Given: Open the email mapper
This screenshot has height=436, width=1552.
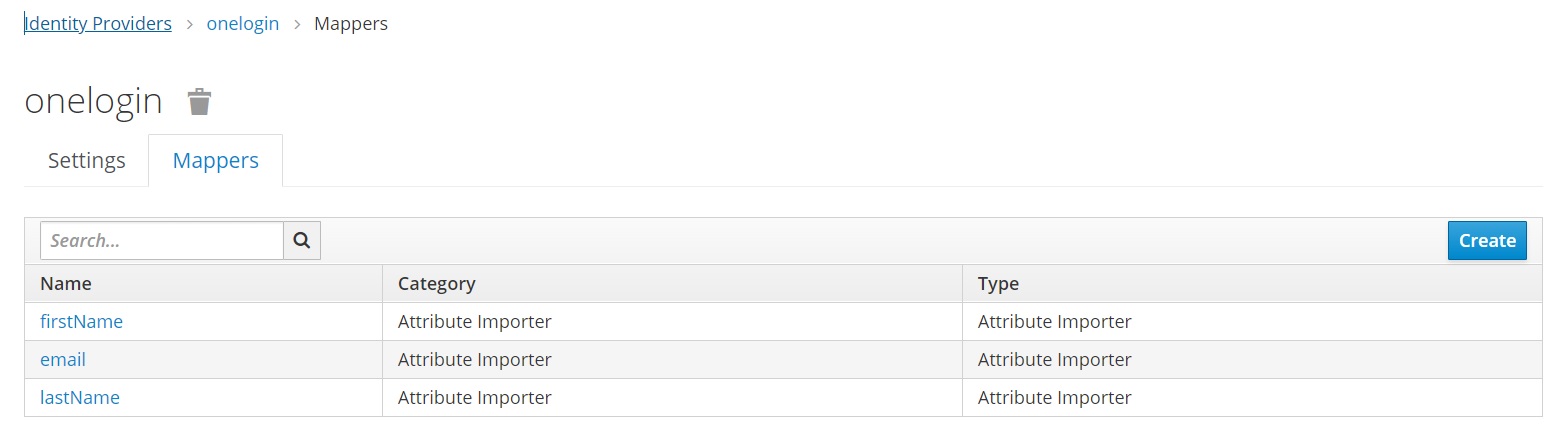Looking at the screenshot, I should (63, 360).
